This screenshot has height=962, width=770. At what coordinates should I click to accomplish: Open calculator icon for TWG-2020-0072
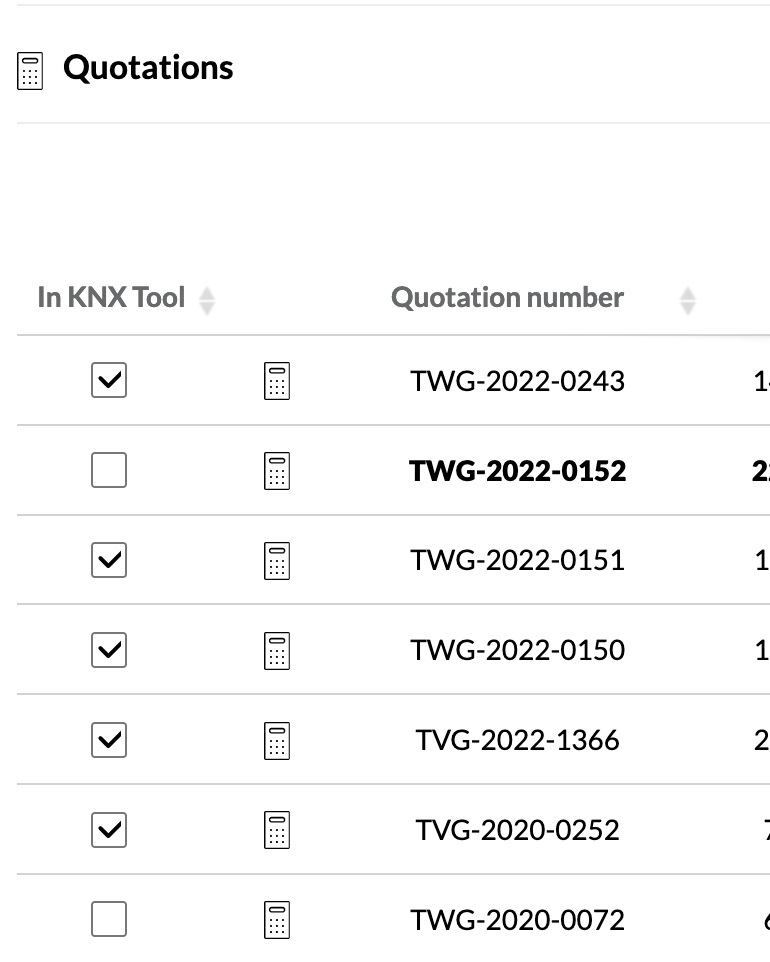pyautogui.click(x=277, y=920)
